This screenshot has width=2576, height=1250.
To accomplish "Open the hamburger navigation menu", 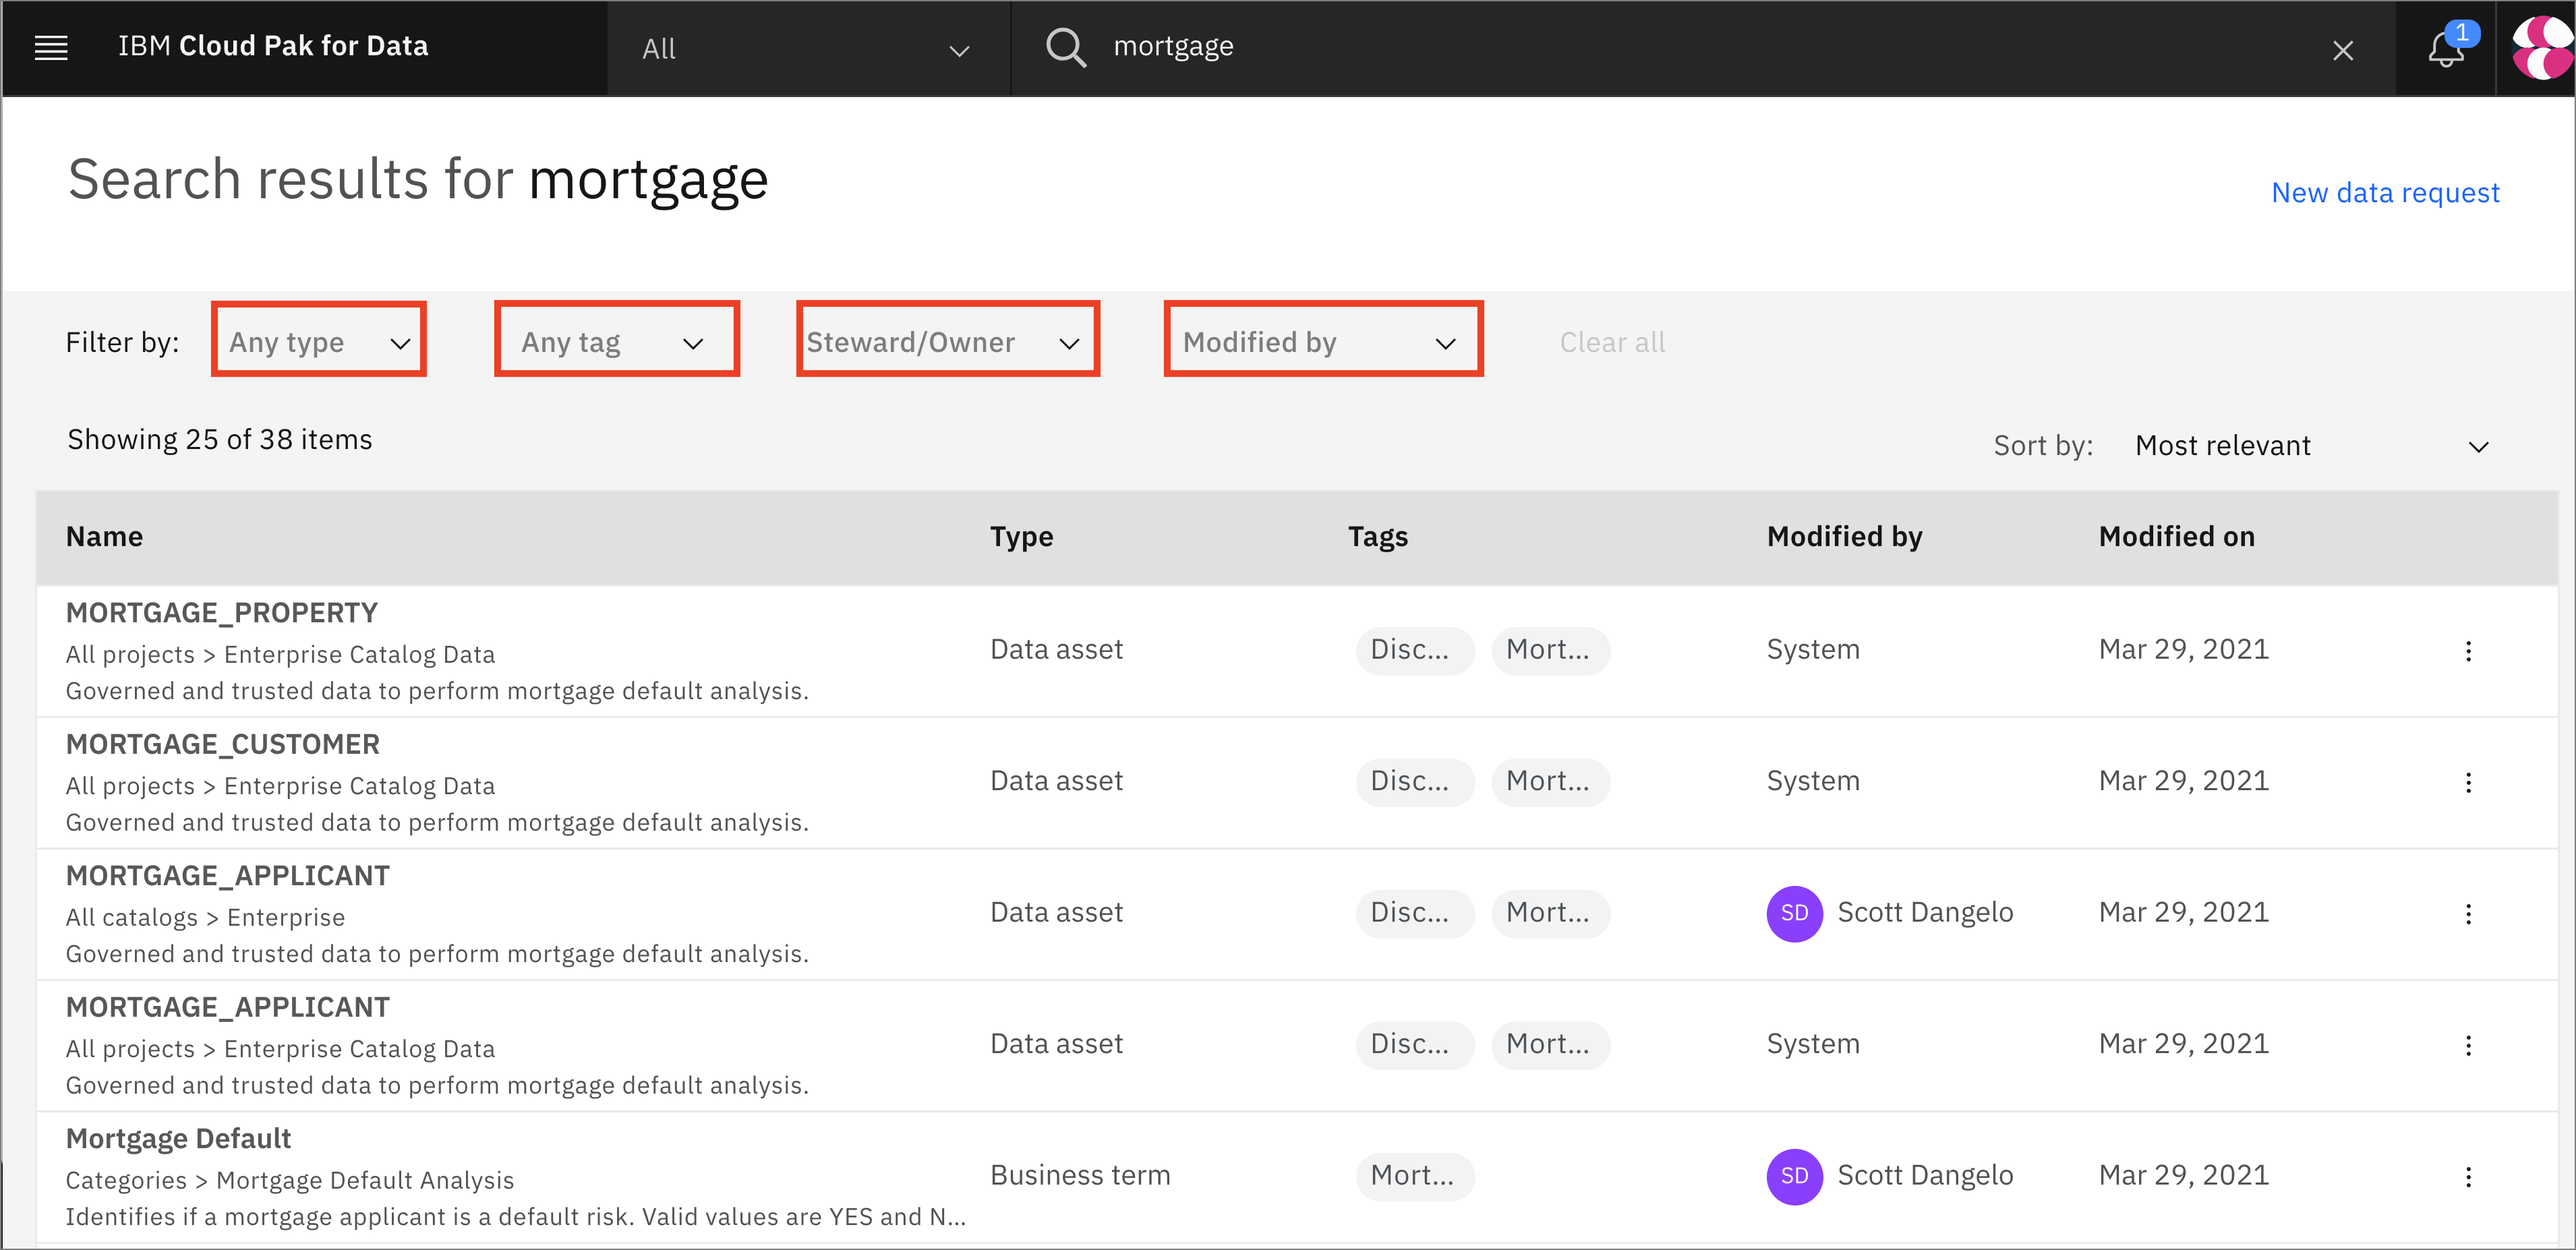I will point(51,47).
